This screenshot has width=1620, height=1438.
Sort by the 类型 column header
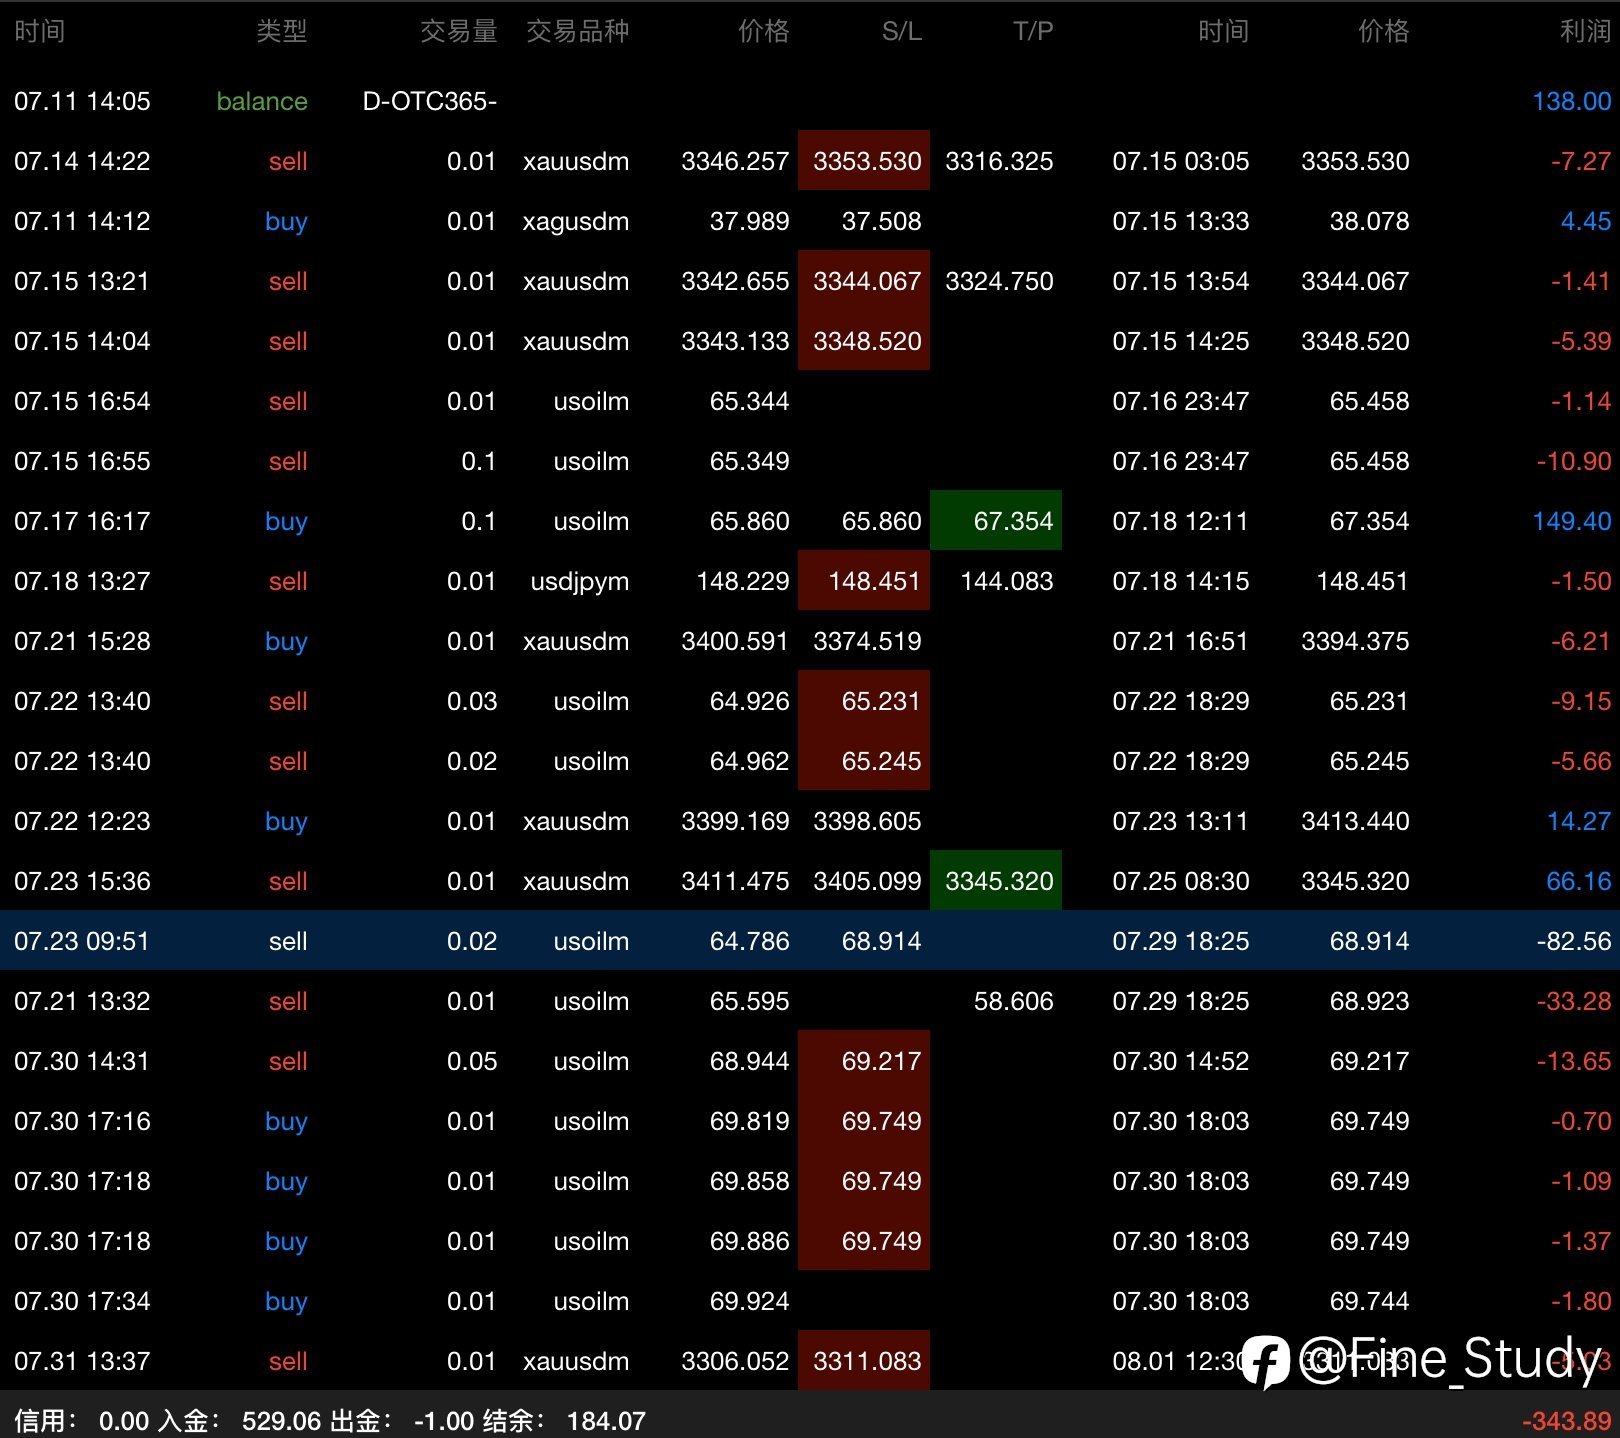click(x=281, y=31)
